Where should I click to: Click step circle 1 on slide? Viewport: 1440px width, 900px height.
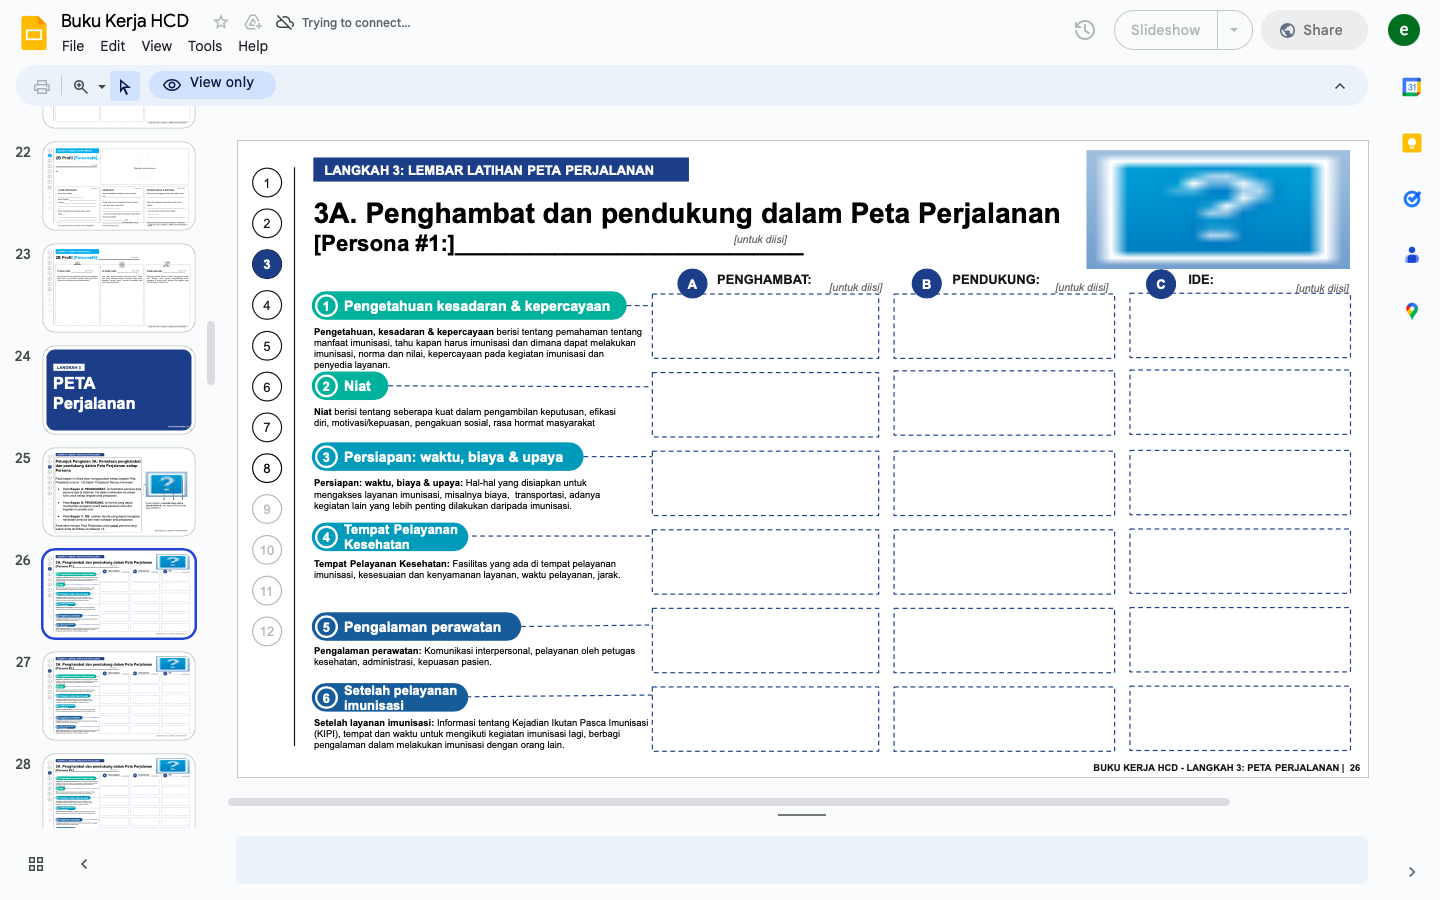coord(267,183)
